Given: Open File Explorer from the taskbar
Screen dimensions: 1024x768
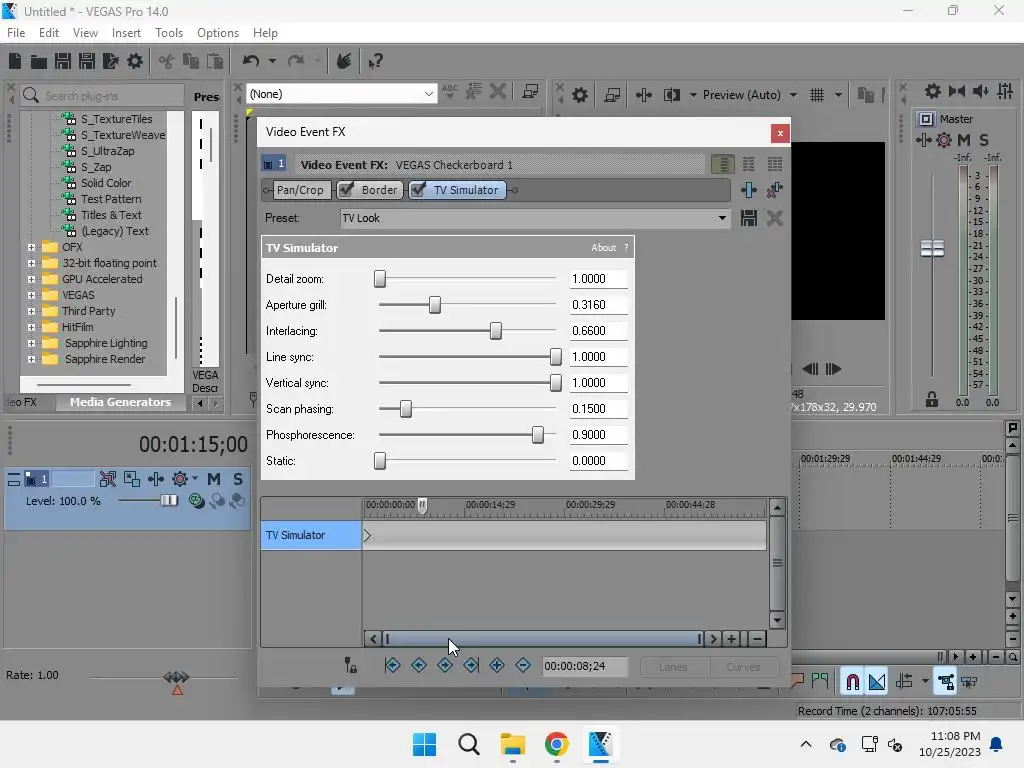Looking at the screenshot, I should [x=513, y=744].
